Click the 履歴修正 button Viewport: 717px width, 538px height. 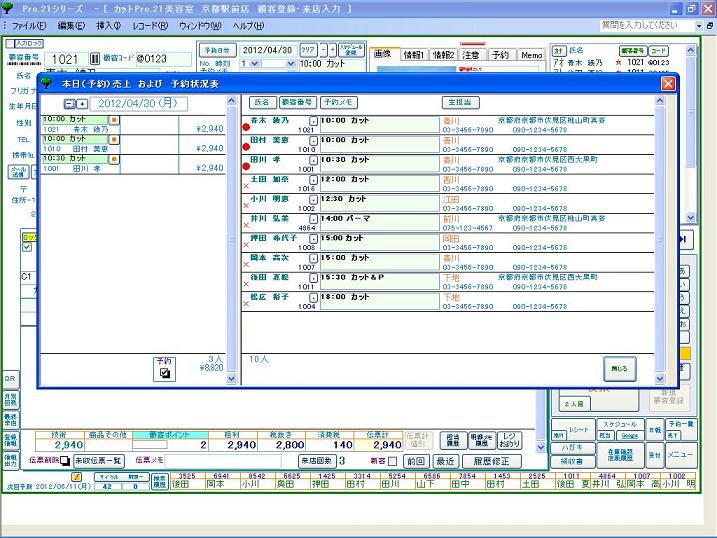click(x=491, y=461)
